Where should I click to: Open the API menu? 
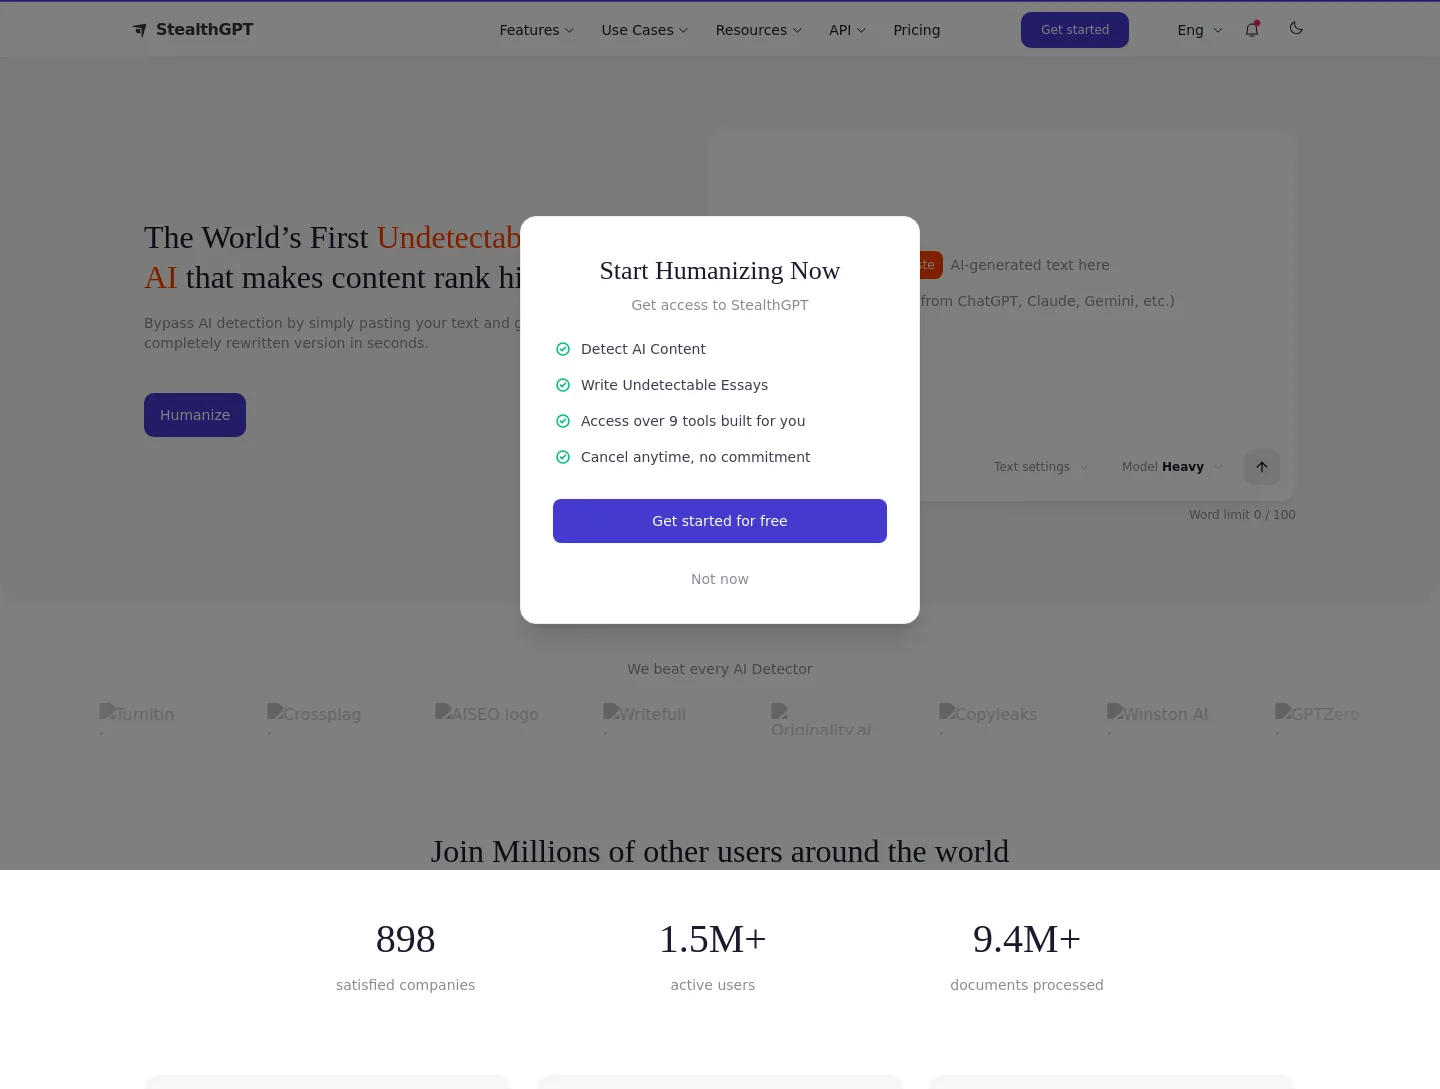pyautogui.click(x=847, y=30)
